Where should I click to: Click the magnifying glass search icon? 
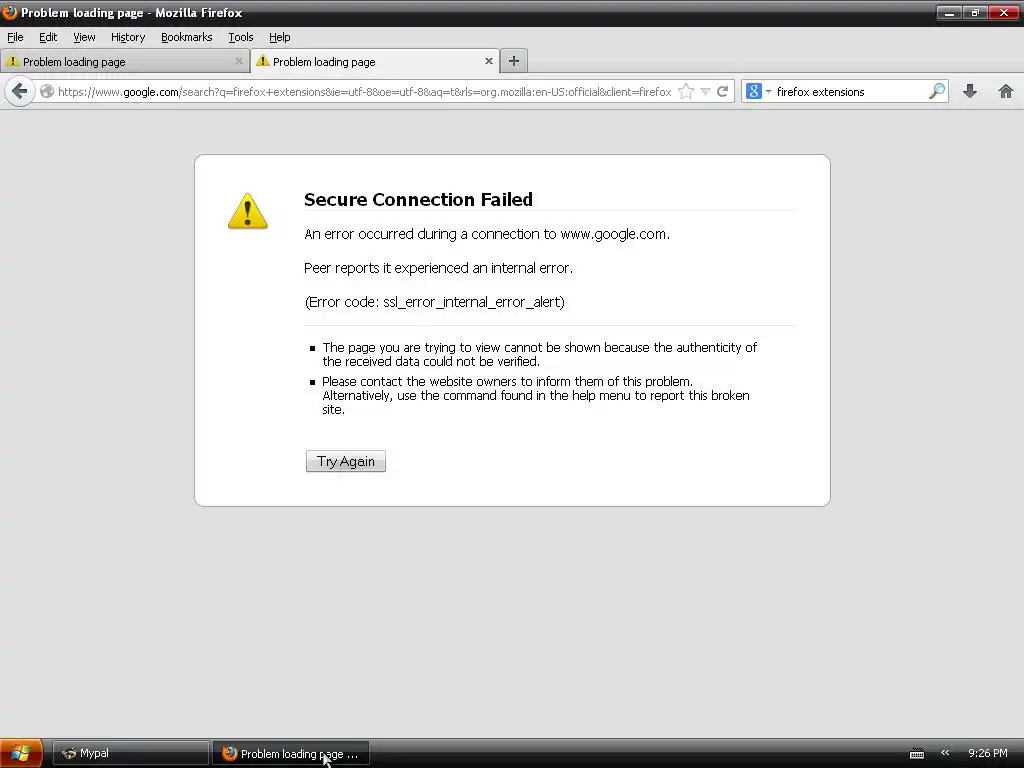click(937, 91)
